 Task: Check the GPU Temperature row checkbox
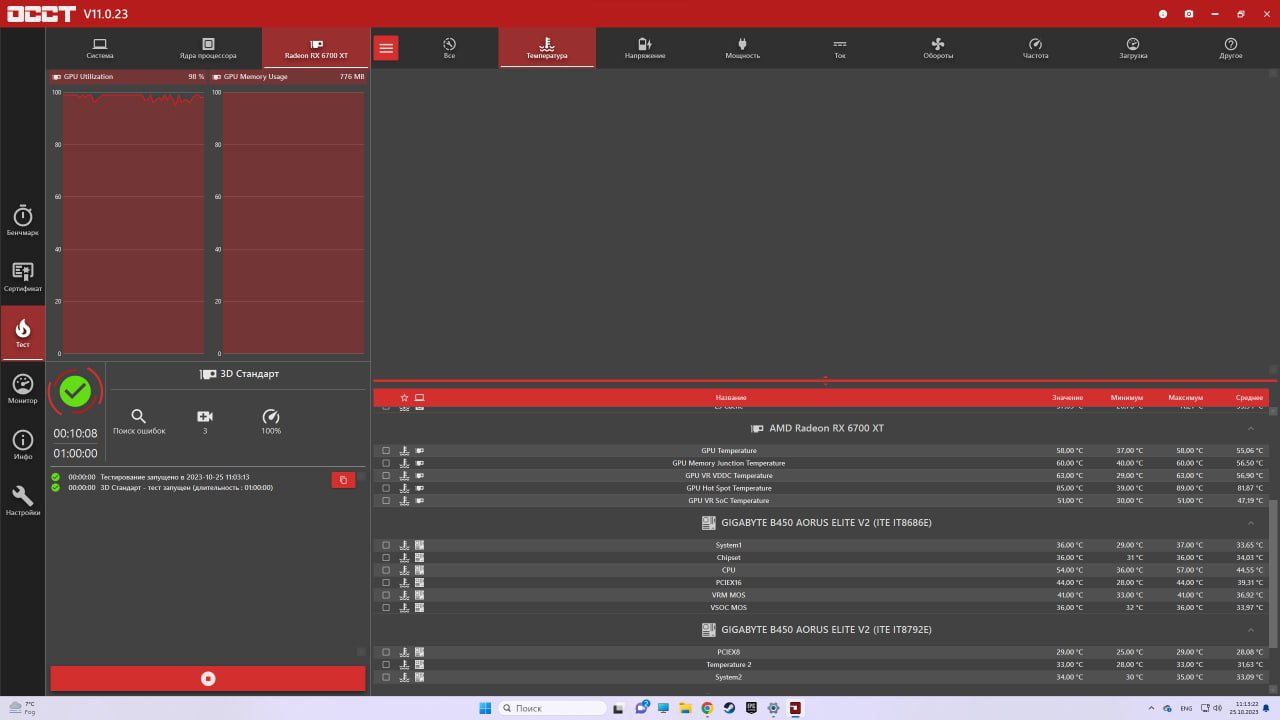(386, 451)
